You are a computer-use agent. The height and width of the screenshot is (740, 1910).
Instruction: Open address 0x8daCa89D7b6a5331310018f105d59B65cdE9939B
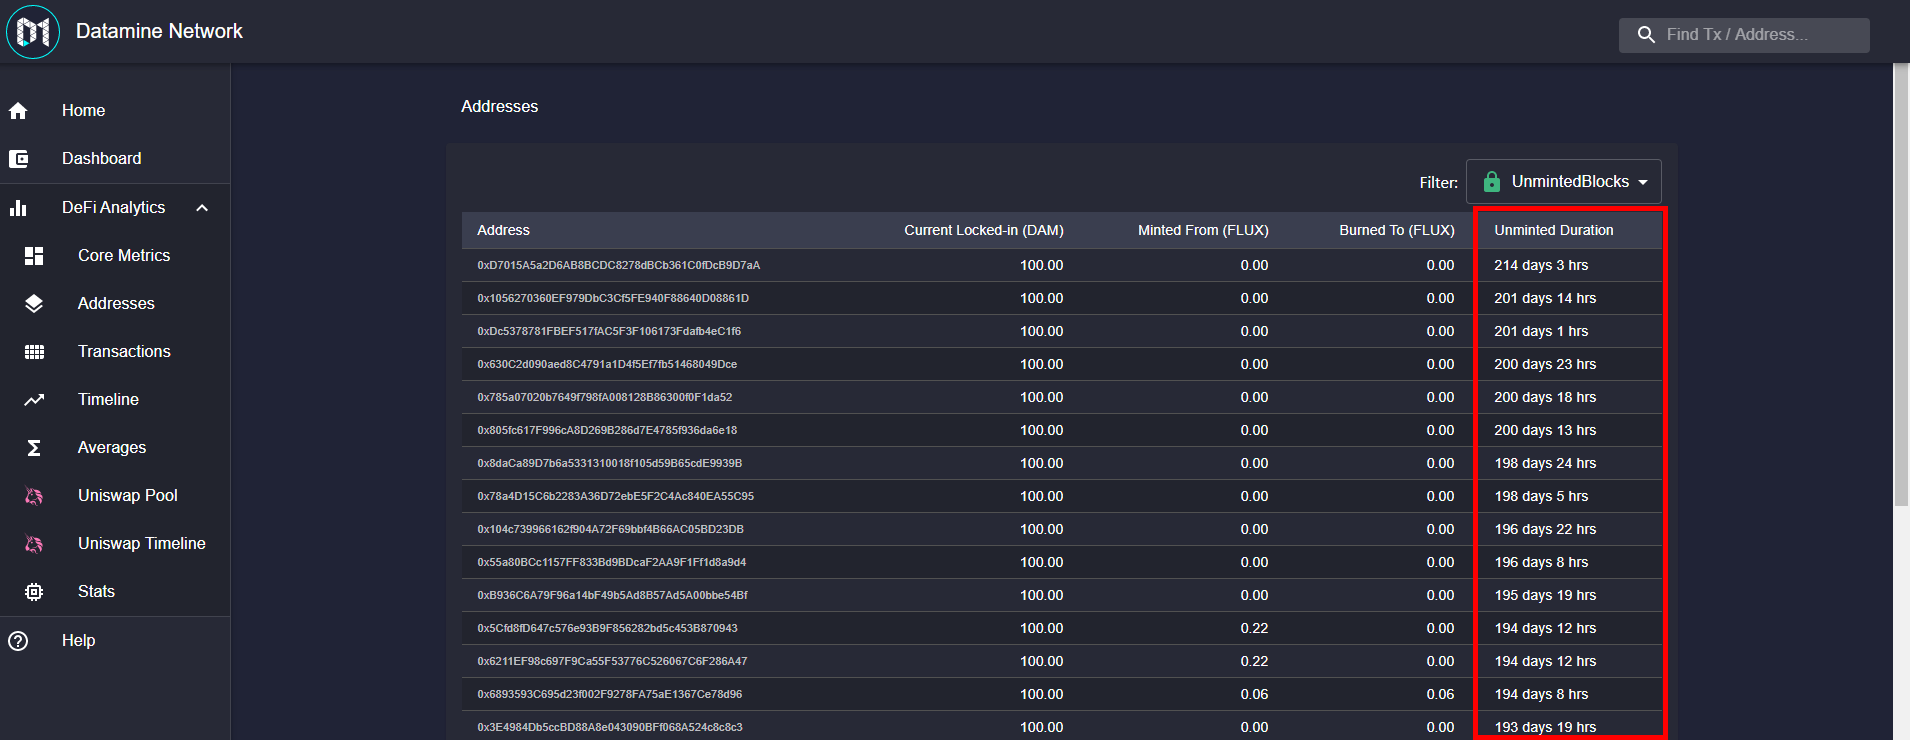coord(609,463)
